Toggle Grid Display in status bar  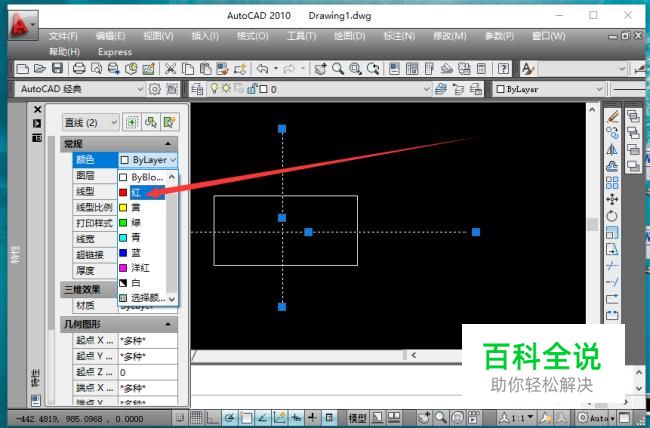point(196,418)
